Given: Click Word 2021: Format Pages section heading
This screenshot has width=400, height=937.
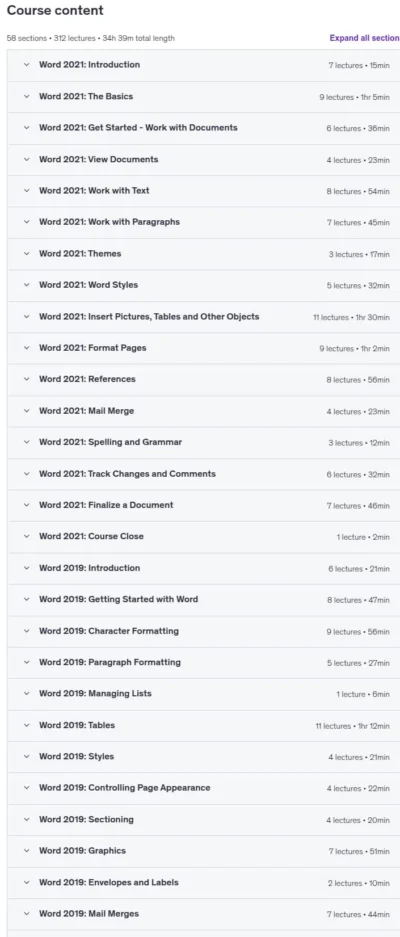Looking at the screenshot, I should (93, 348).
